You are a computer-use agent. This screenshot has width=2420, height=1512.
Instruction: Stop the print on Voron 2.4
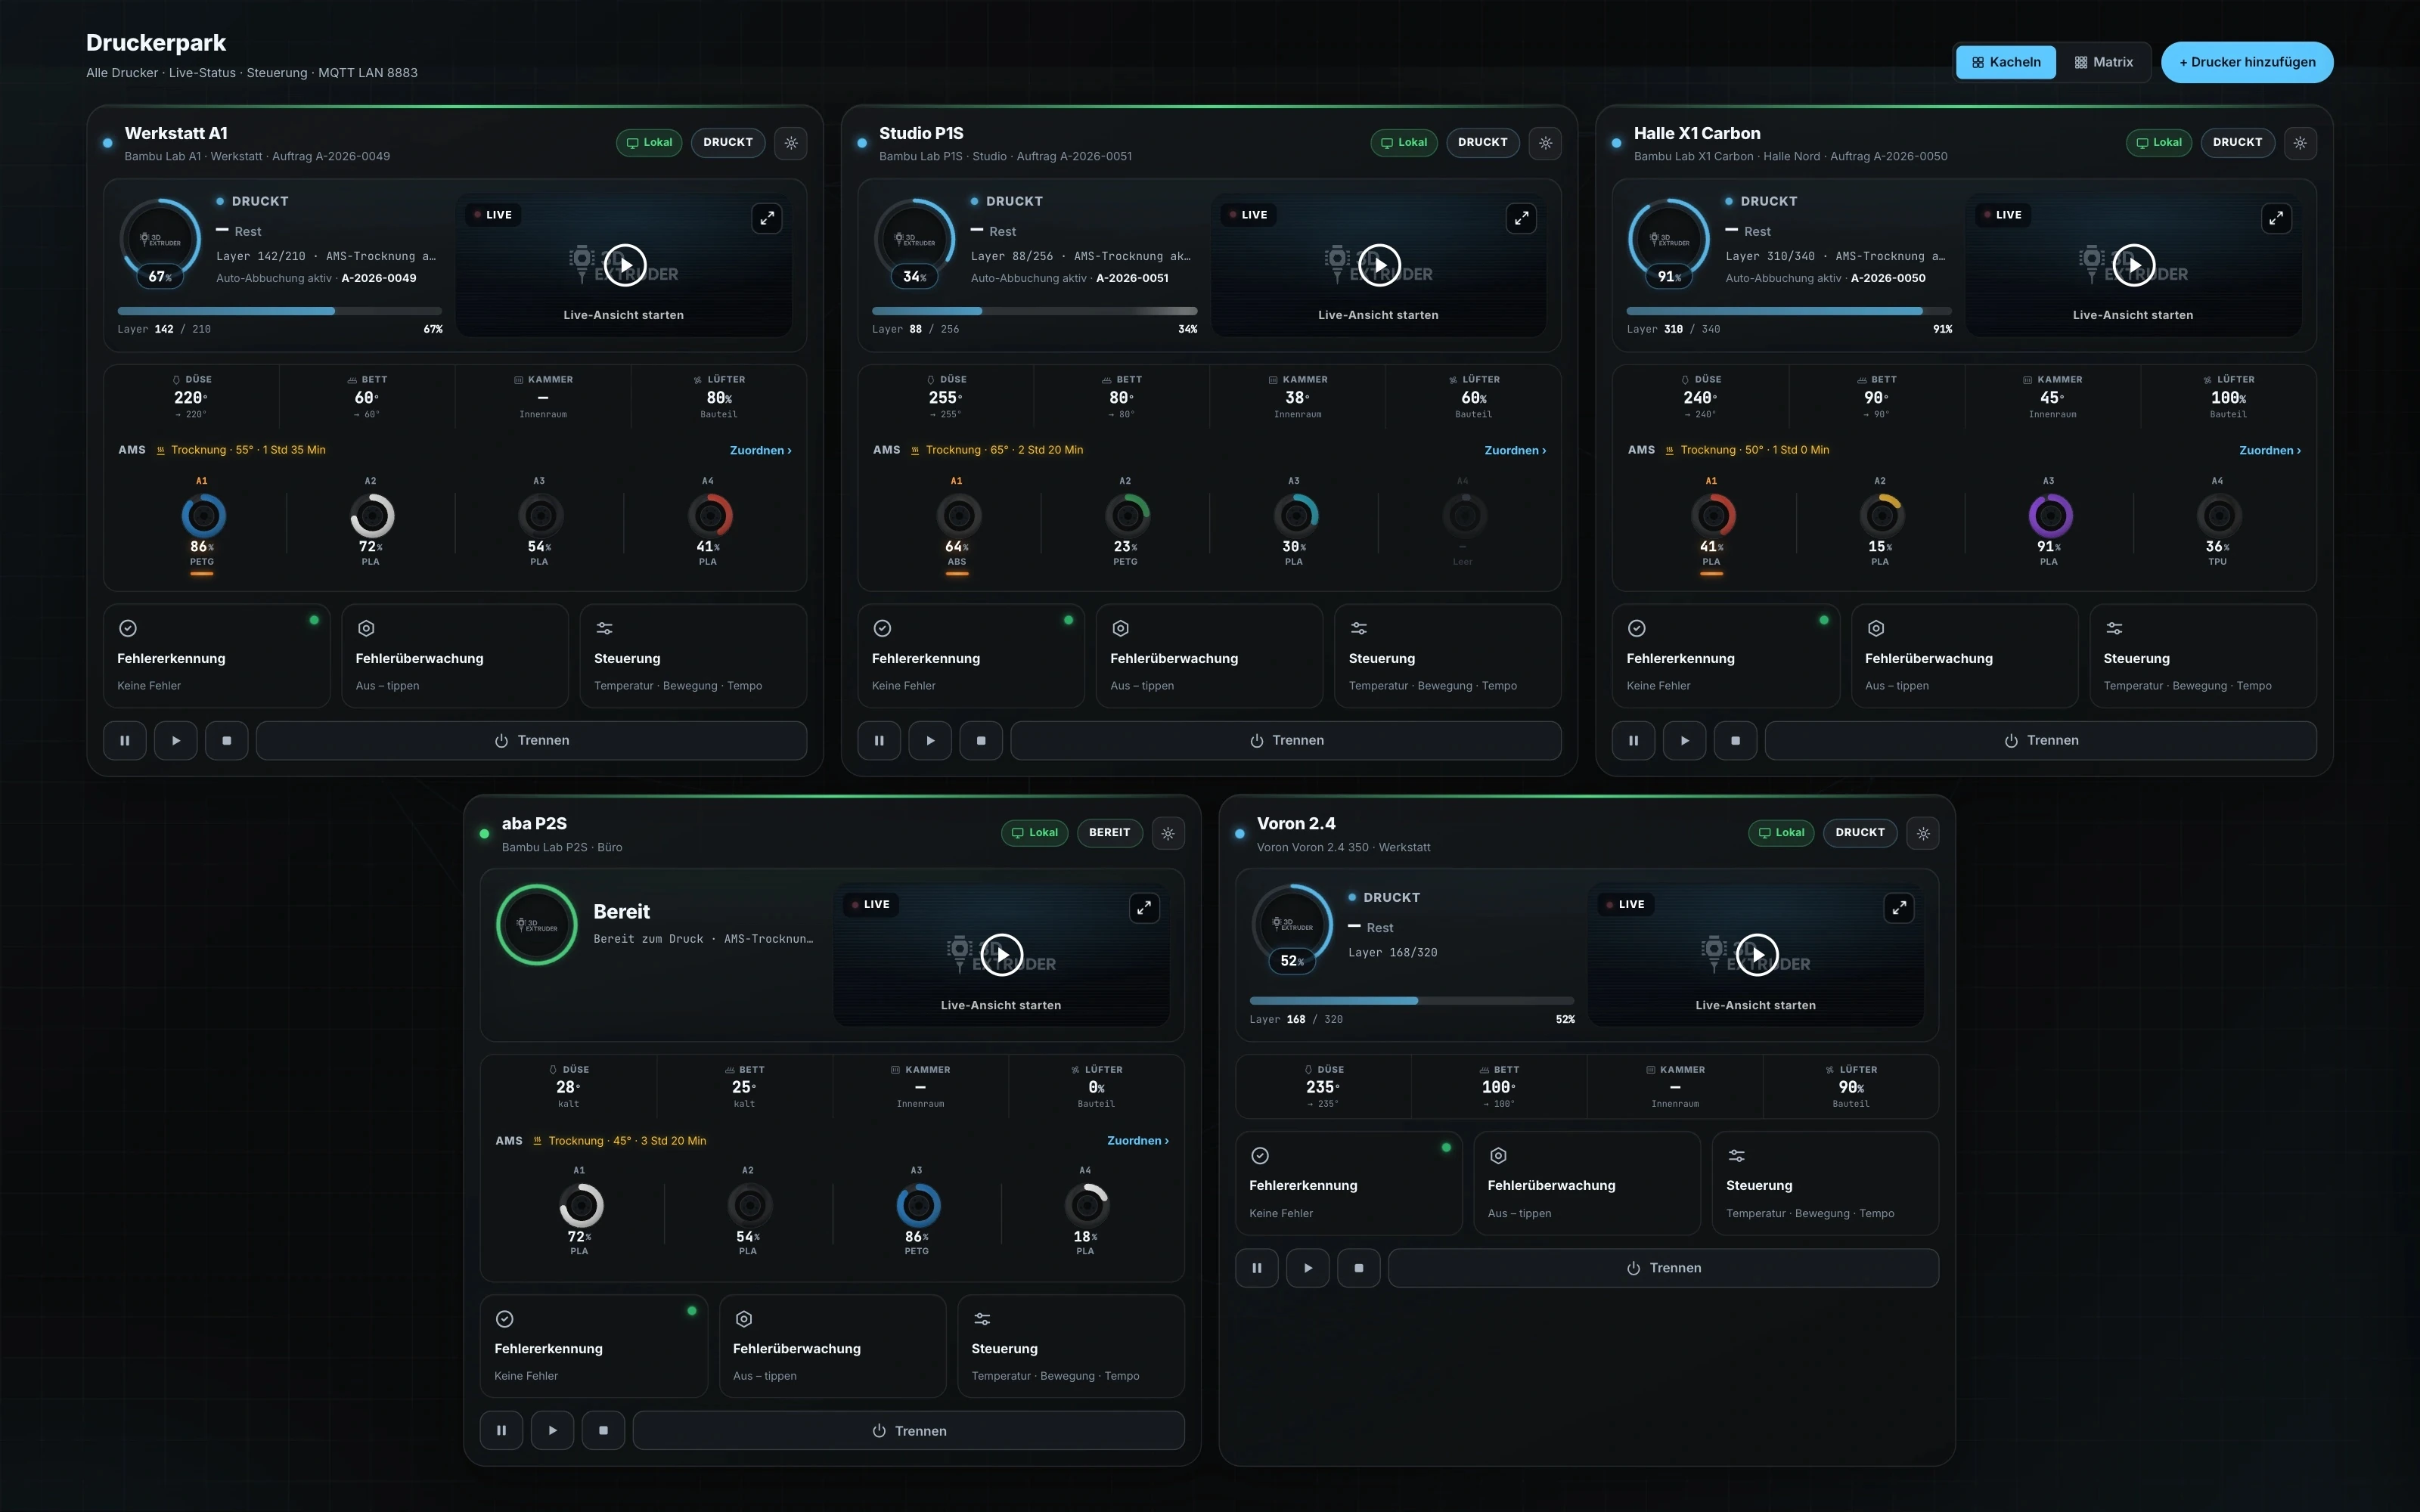(1359, 1268)
